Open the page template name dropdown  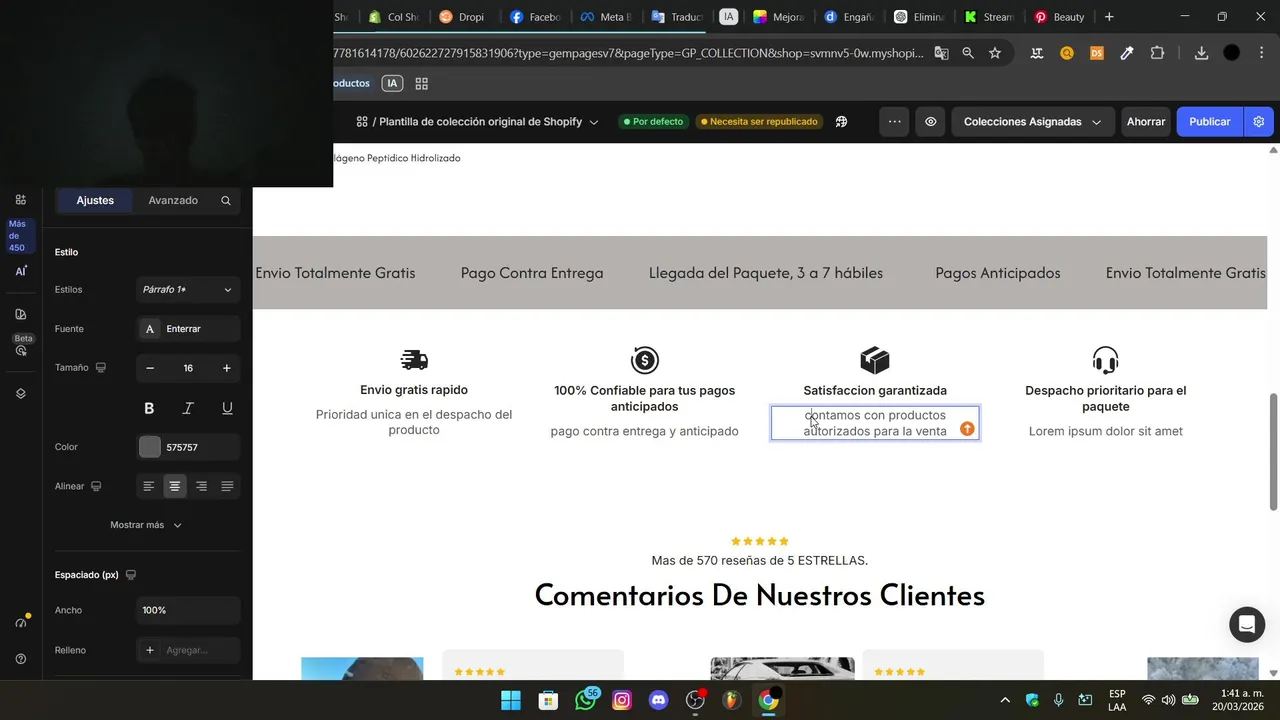tap(478, 122)
